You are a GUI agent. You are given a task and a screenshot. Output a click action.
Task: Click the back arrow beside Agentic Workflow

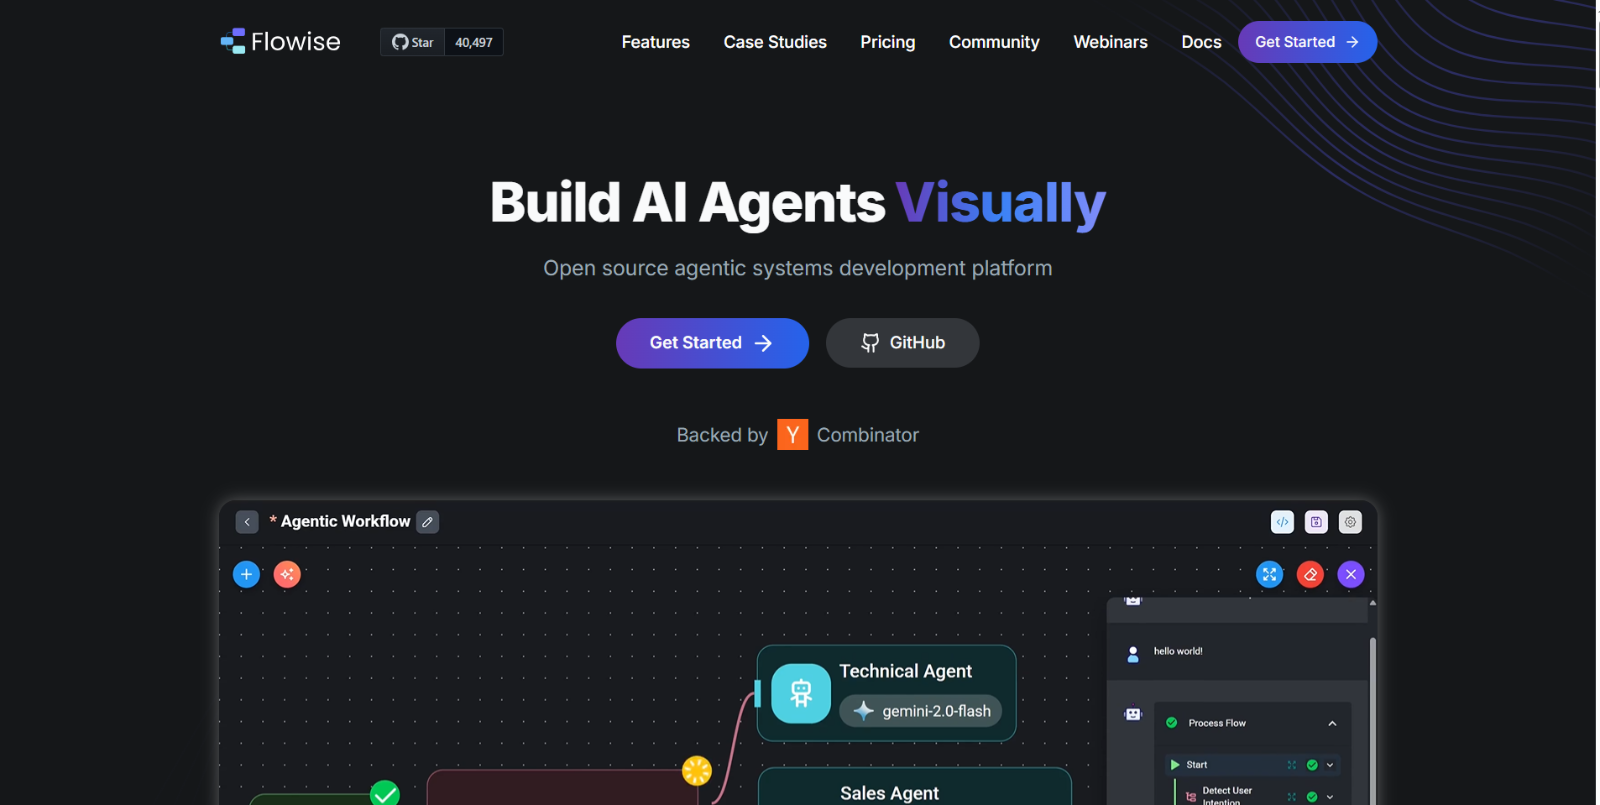coord(247,522)
